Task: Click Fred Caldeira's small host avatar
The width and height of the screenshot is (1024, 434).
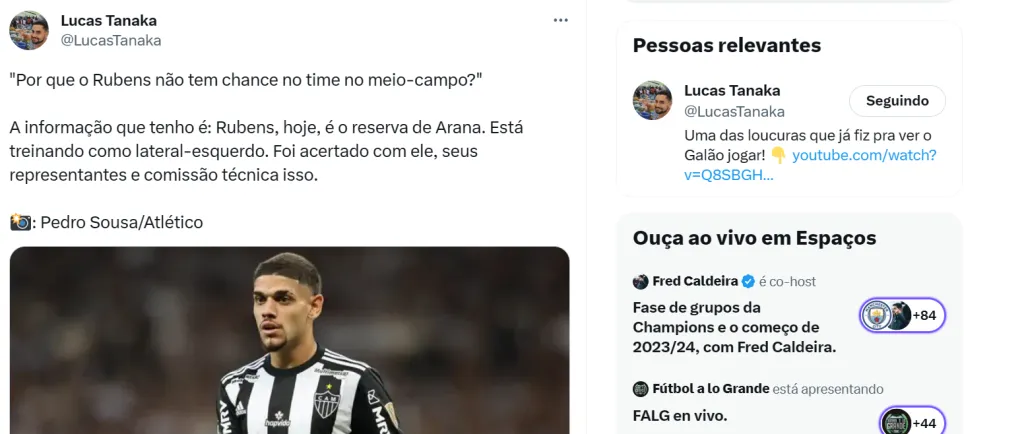Action: coord(641,282)
